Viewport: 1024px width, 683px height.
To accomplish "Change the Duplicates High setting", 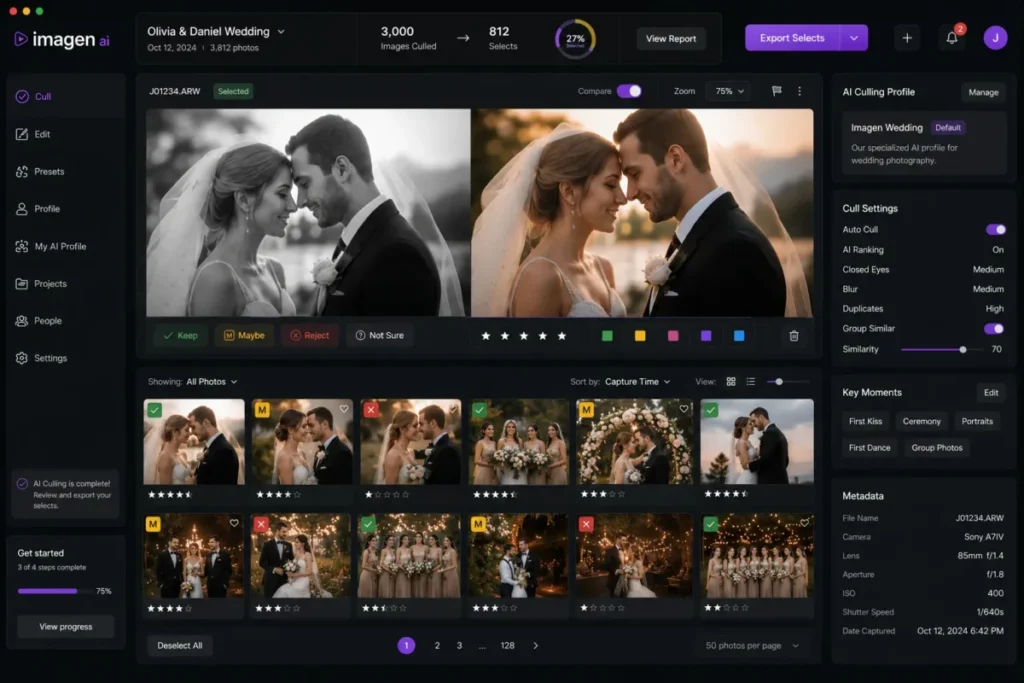I will [x=995, y=308].
